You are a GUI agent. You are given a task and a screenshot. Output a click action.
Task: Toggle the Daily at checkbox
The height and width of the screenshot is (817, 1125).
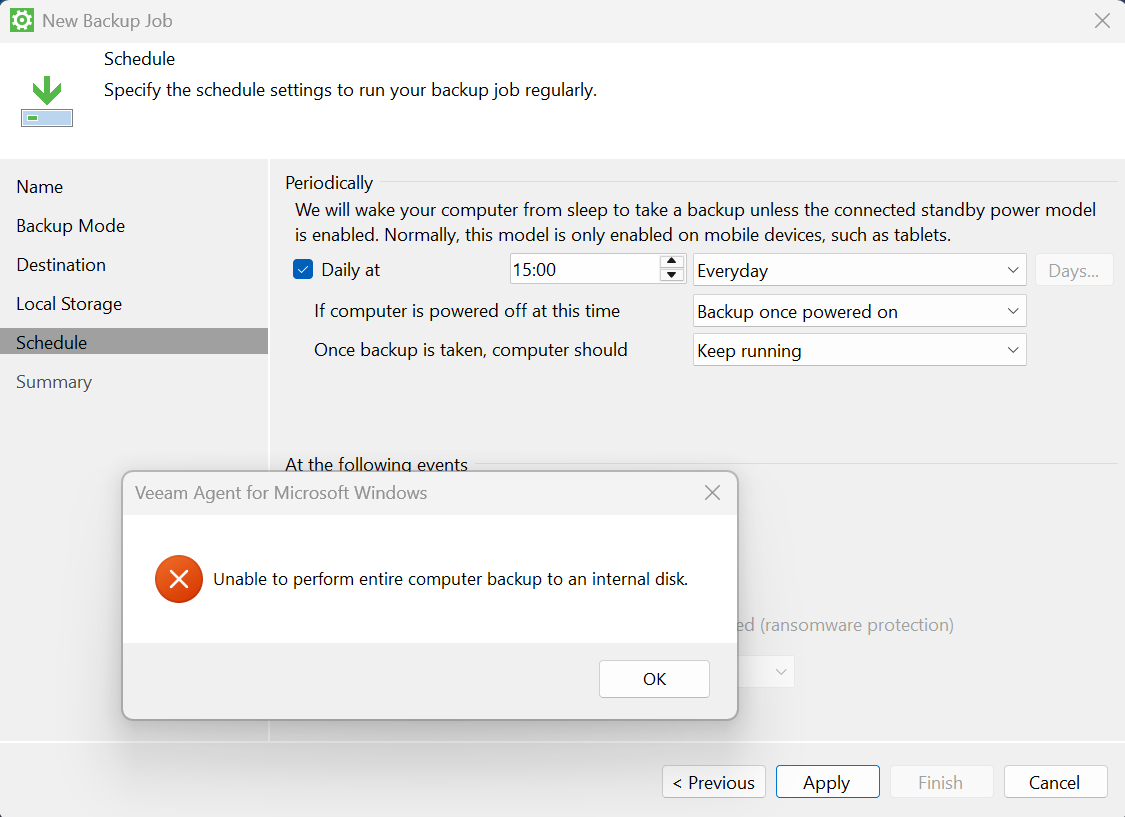(303, 270)
